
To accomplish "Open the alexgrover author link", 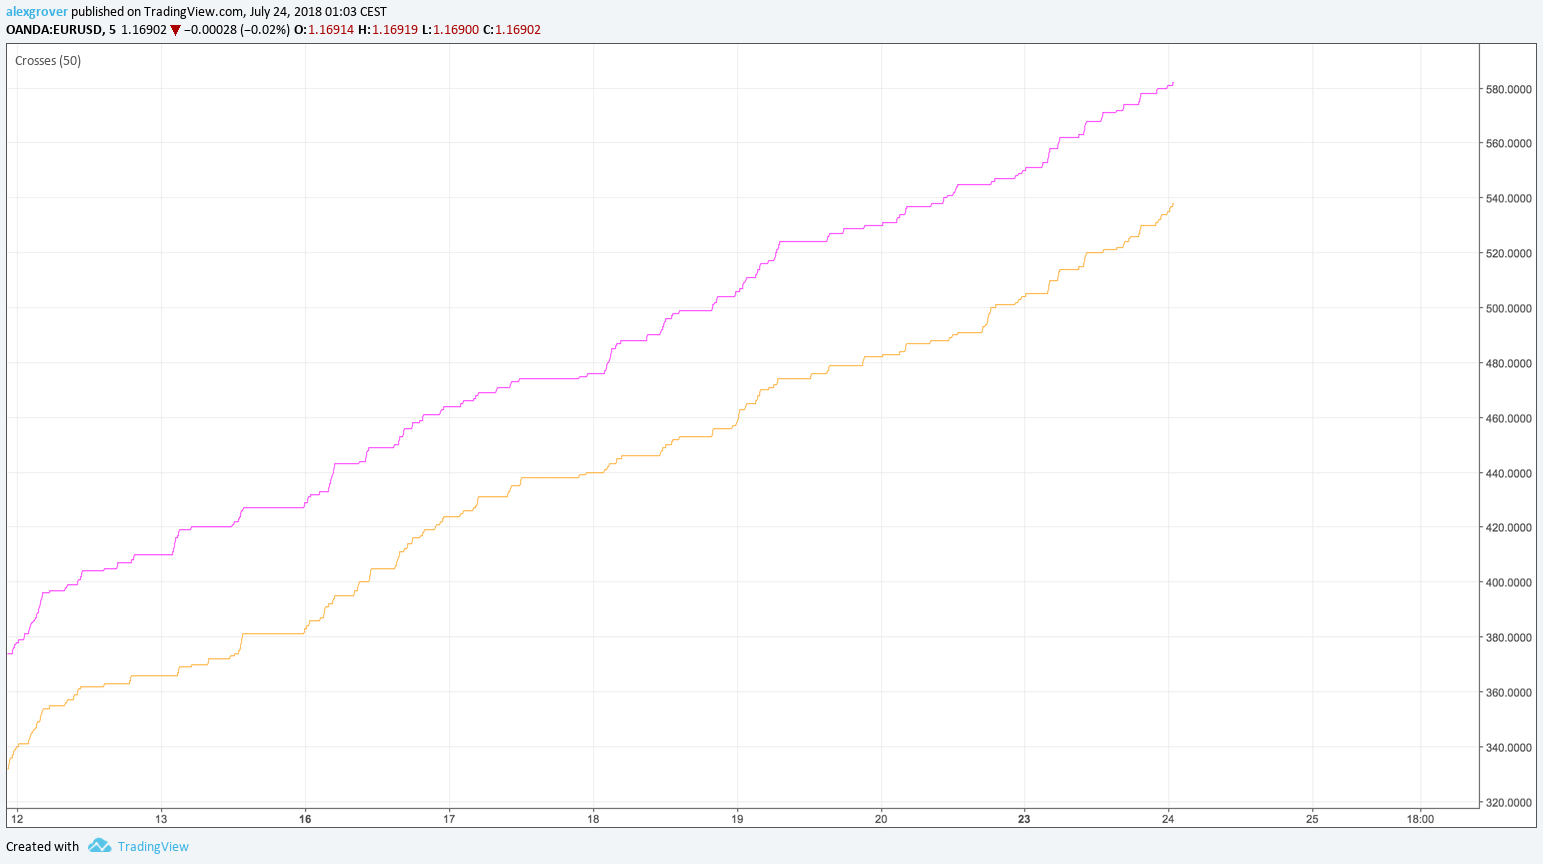I will [x=37, y=12].
